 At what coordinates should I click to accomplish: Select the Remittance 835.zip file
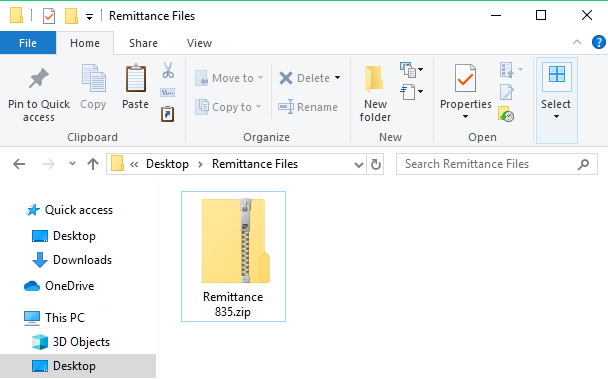coord(233,256)
